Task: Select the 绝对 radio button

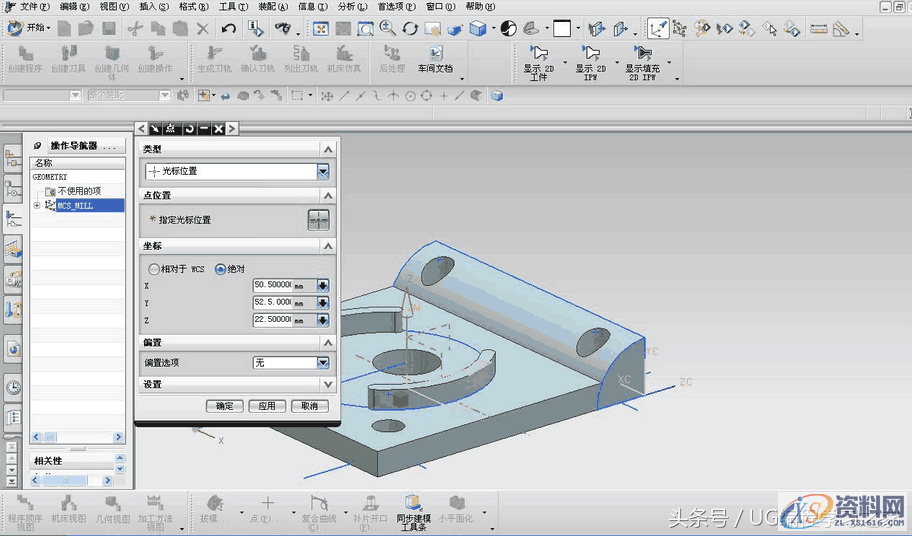Action: click(x=221, y=269)
